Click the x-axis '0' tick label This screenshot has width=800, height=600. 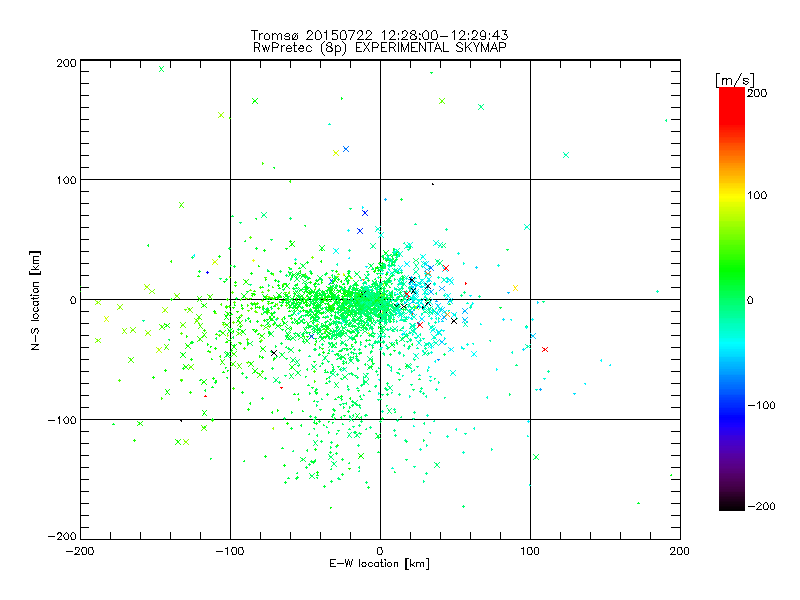380,551
